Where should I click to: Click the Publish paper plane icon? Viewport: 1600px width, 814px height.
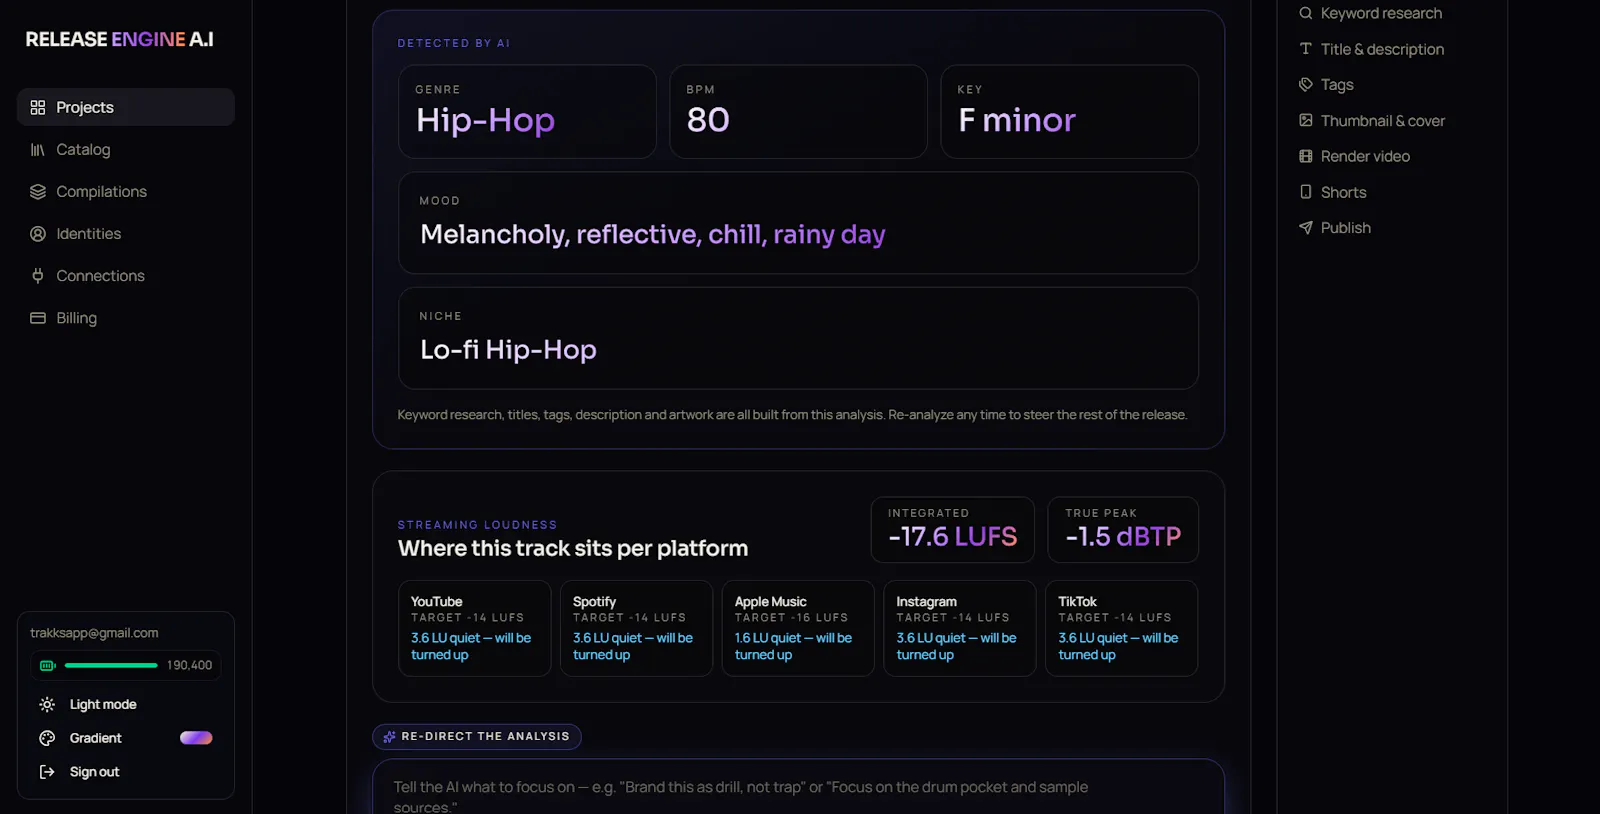1305,227
